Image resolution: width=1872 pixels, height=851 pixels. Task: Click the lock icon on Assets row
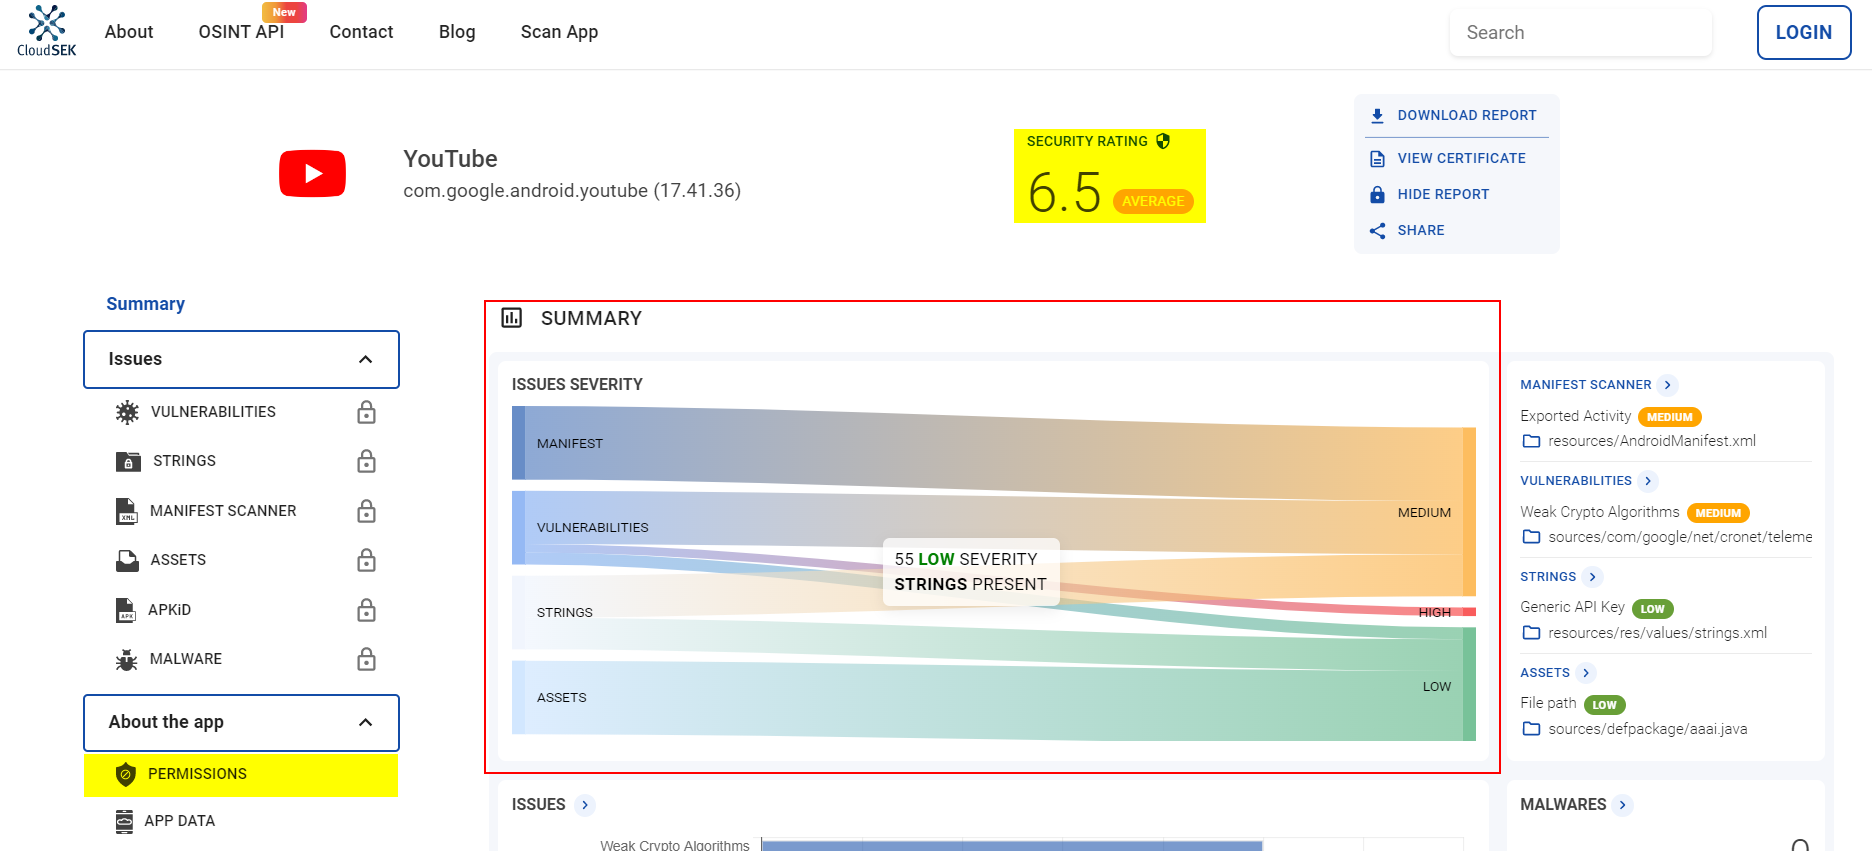coord(367,560)
